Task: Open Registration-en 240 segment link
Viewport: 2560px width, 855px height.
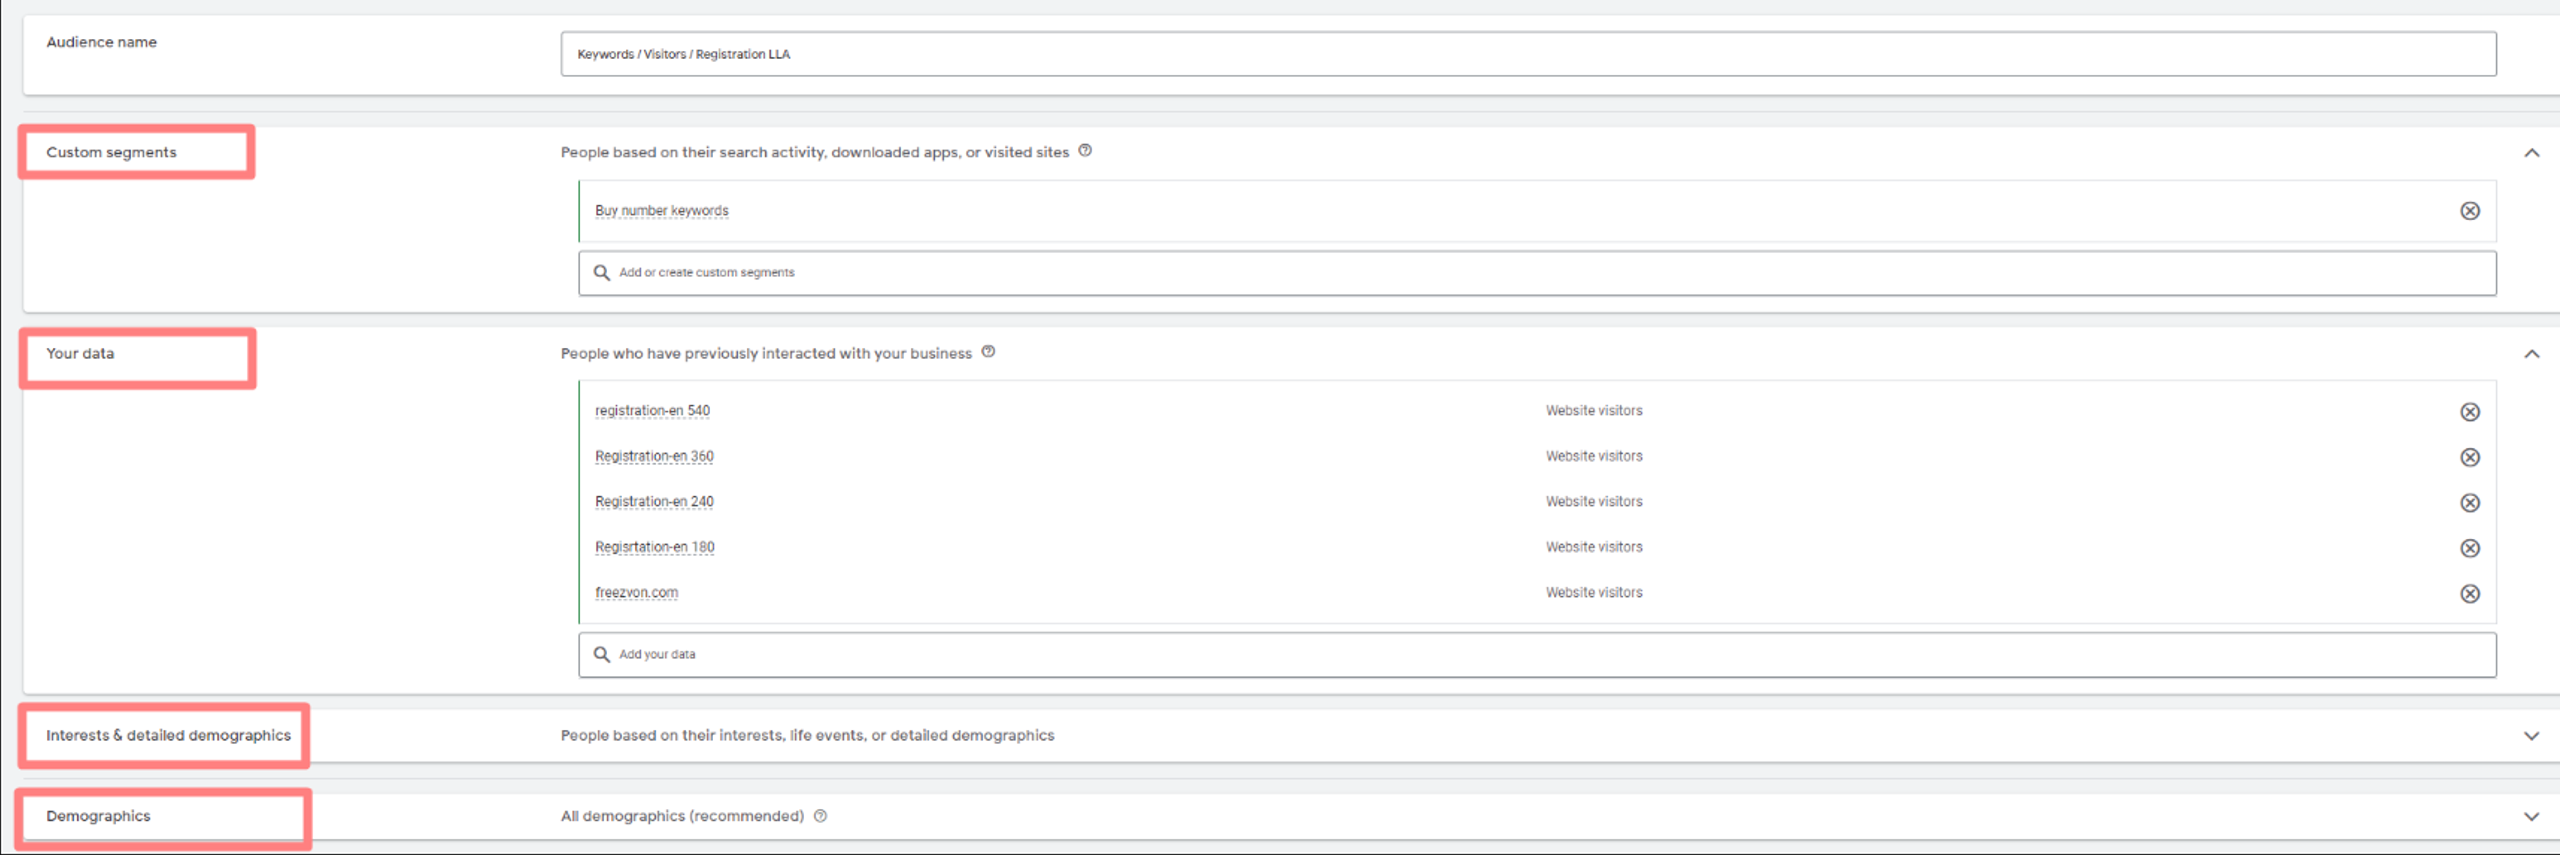Action: (654, 502)
